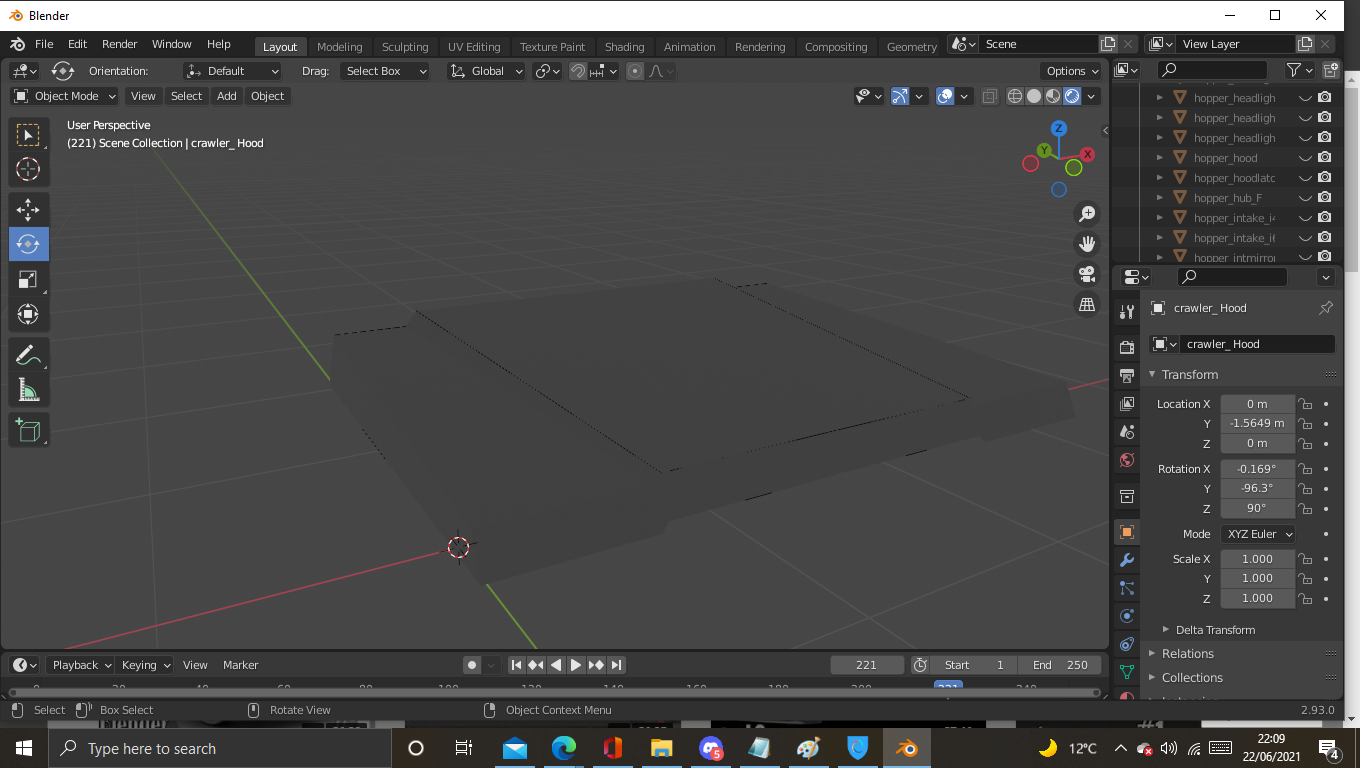
Task: Start animation playback with the play button
Action: 576,665
